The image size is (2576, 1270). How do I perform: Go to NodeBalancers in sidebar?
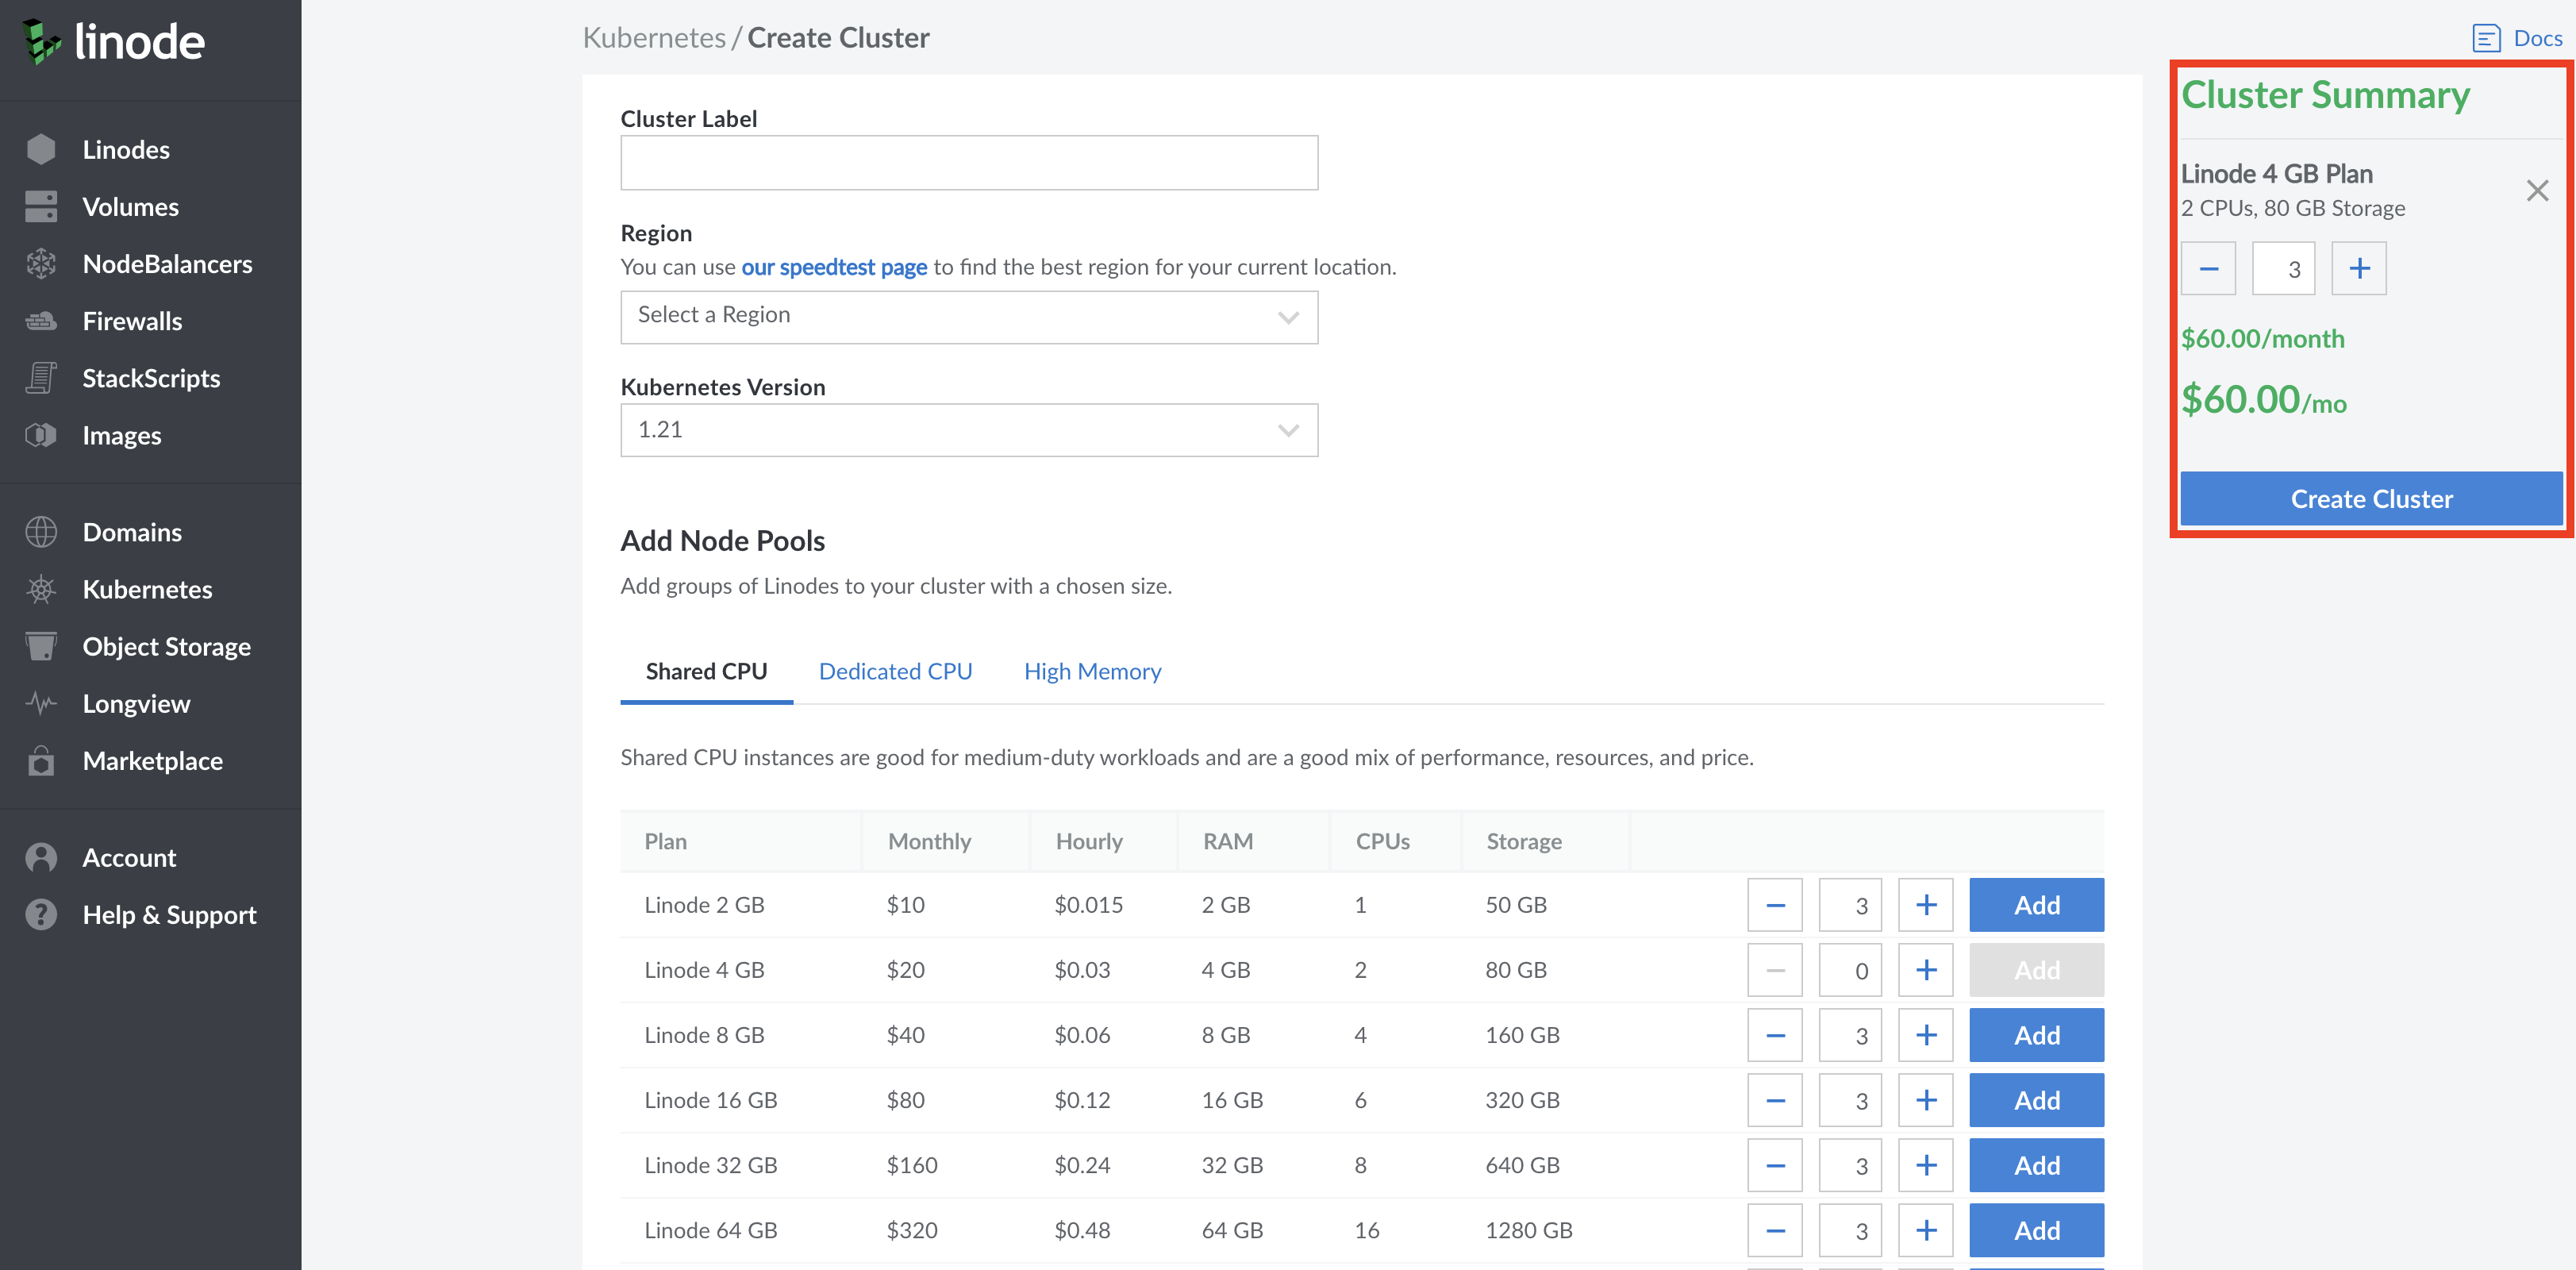(x=167, y=264)
